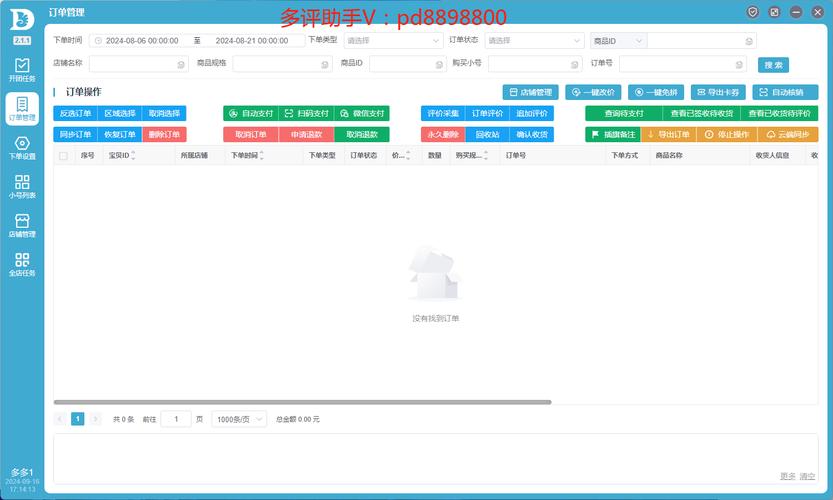Click the 区域选择 button
The width and height of the screenshot is (833, 500).
120,113
